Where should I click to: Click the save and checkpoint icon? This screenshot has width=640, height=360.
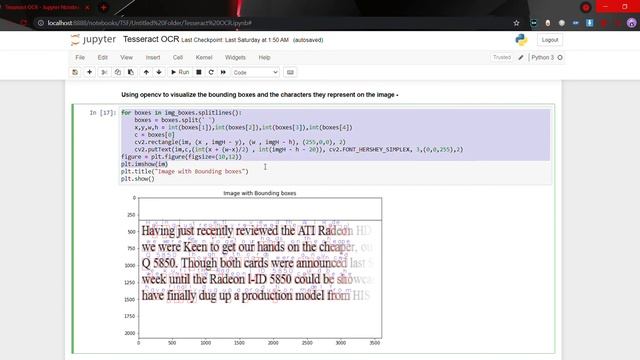[x=75, y=72]
